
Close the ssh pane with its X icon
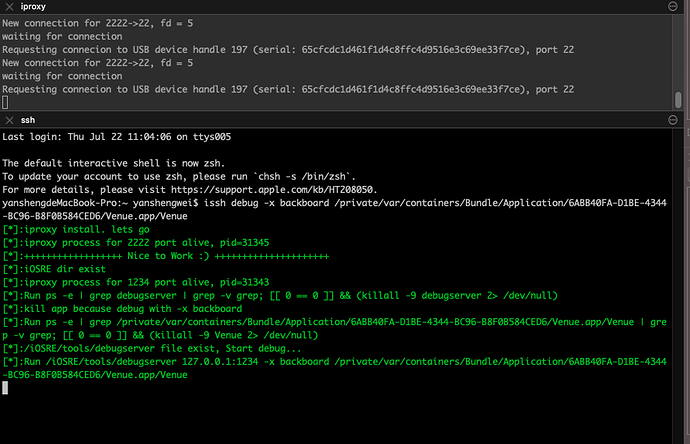11,120
